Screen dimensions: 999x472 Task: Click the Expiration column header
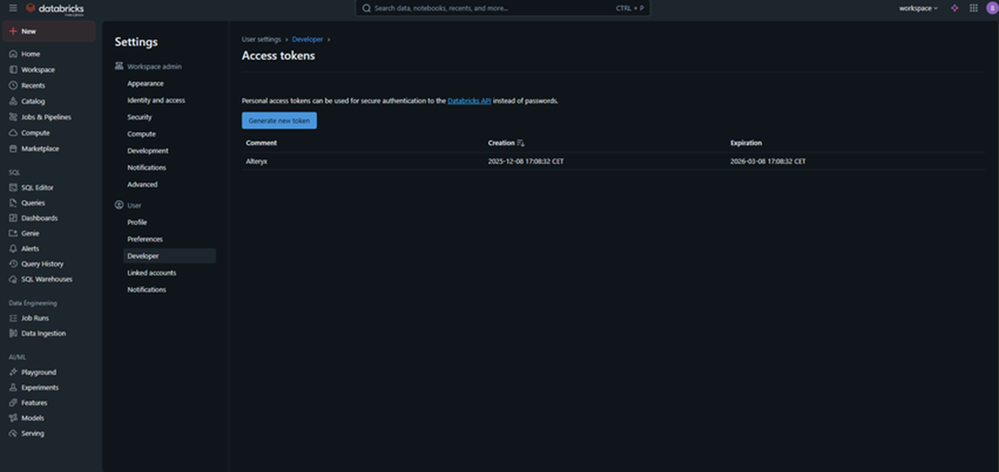pos(746,143)
